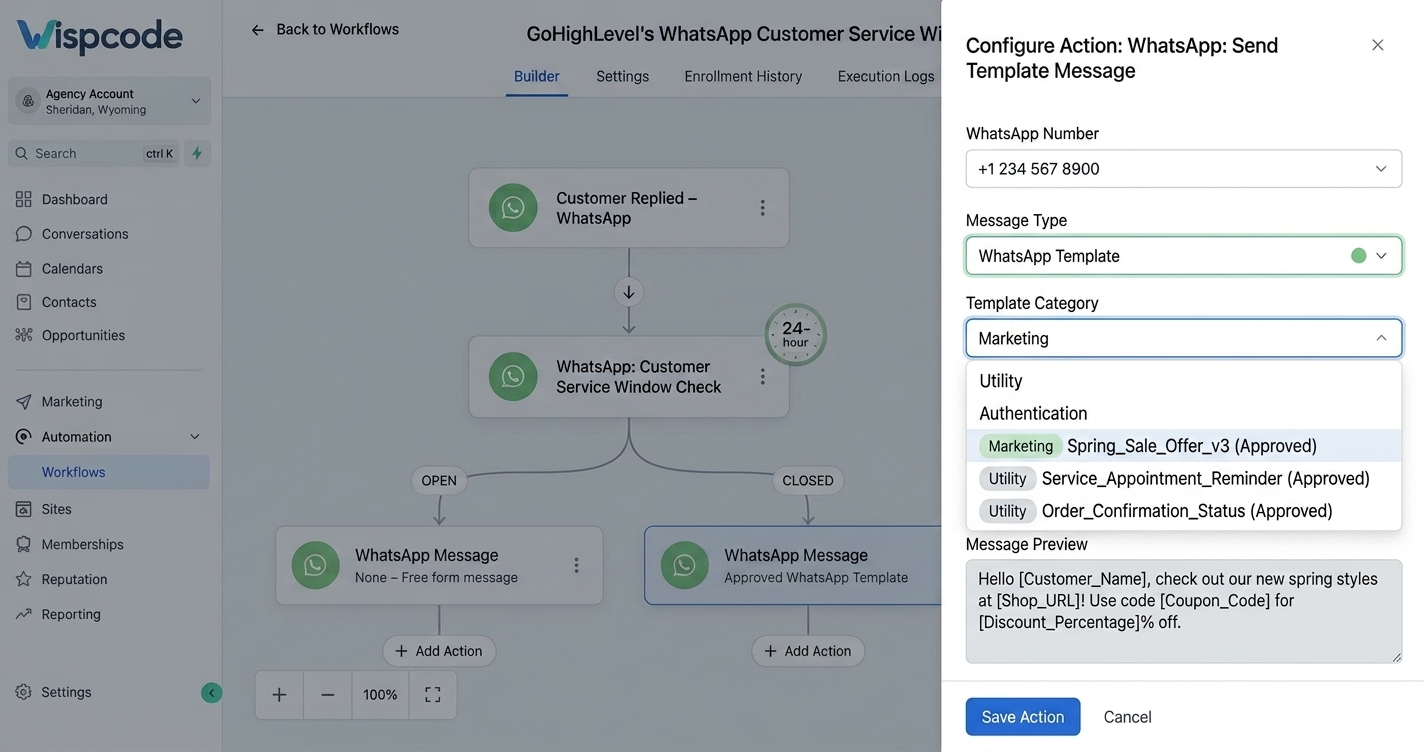Click the 24-hour timer badge

coord(796,334)
